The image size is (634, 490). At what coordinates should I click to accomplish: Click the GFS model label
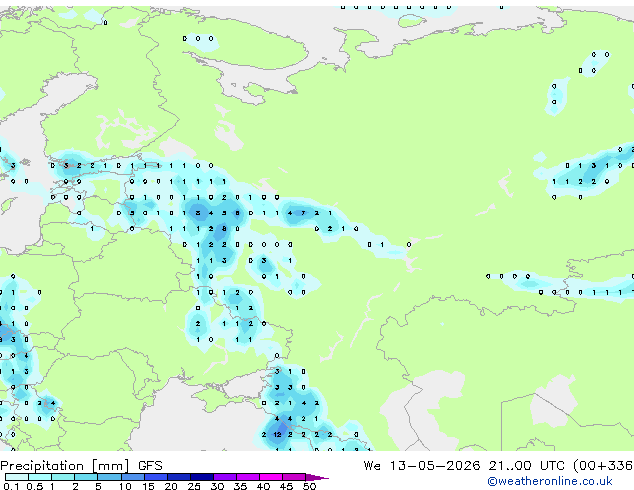pyautogui.click(x=150, y=466)
